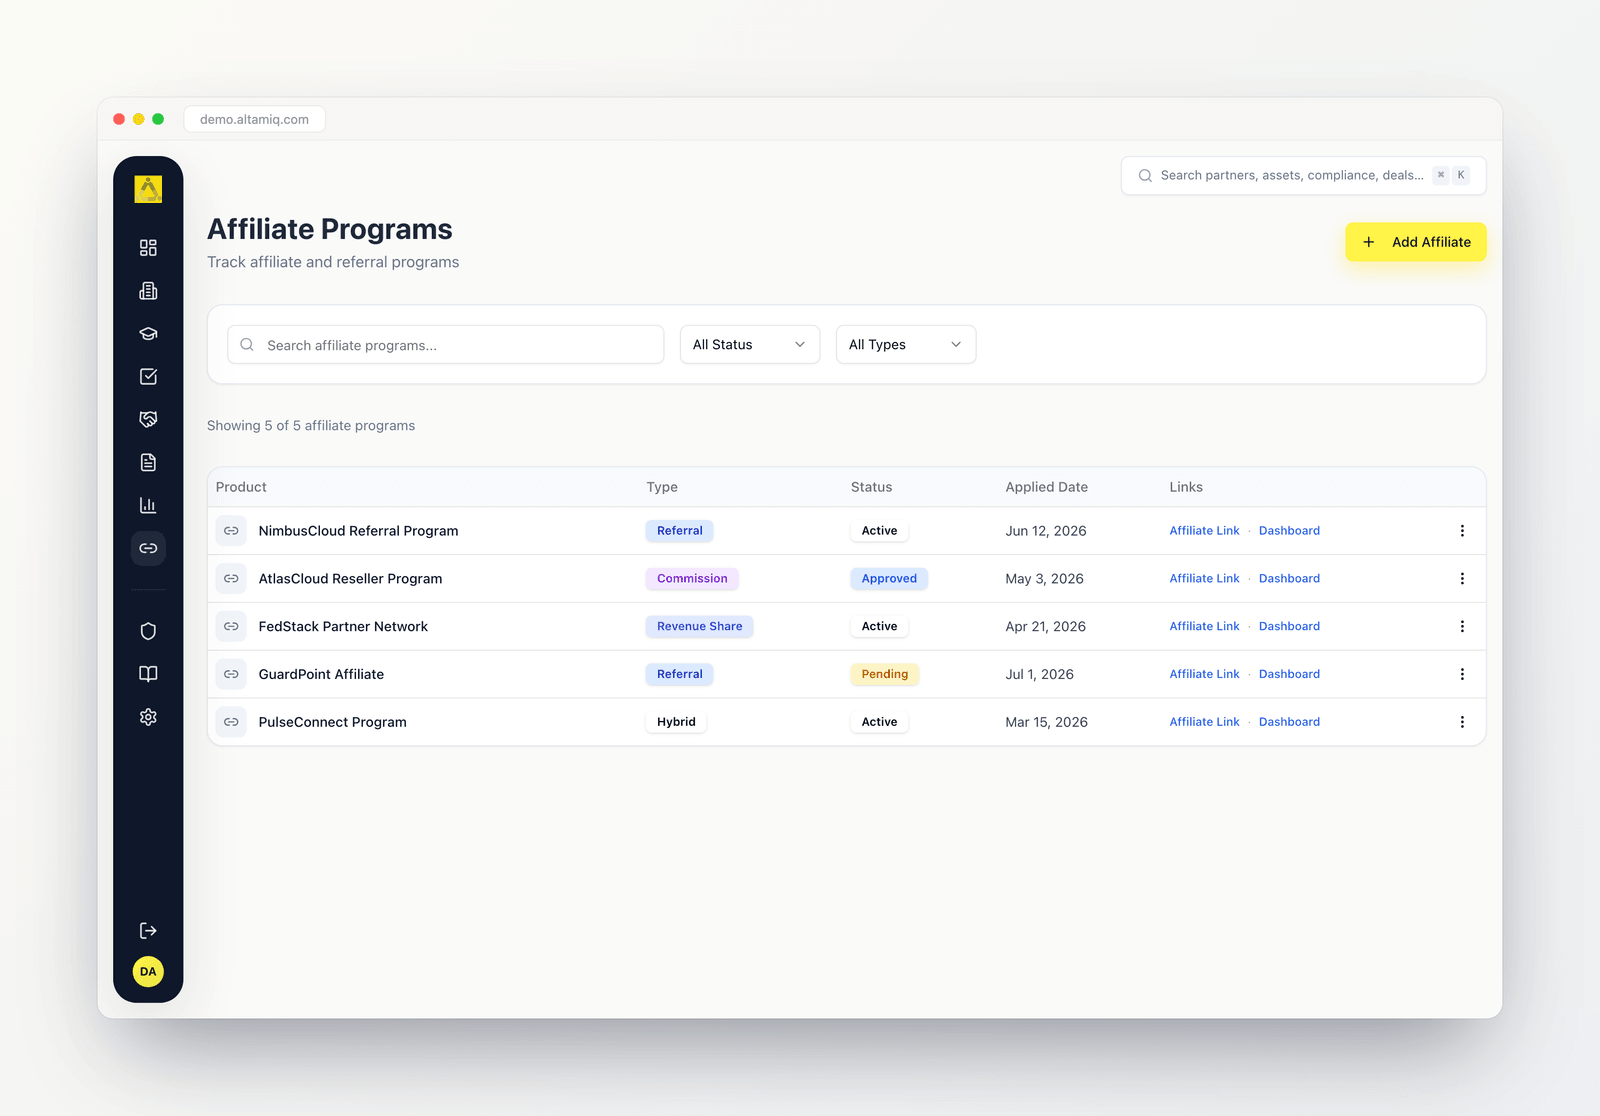Viewport: 1600px width, 1116px height.
Task: Open the three-dot menu for NimbusCloud row
Action: pos(1462,531)
